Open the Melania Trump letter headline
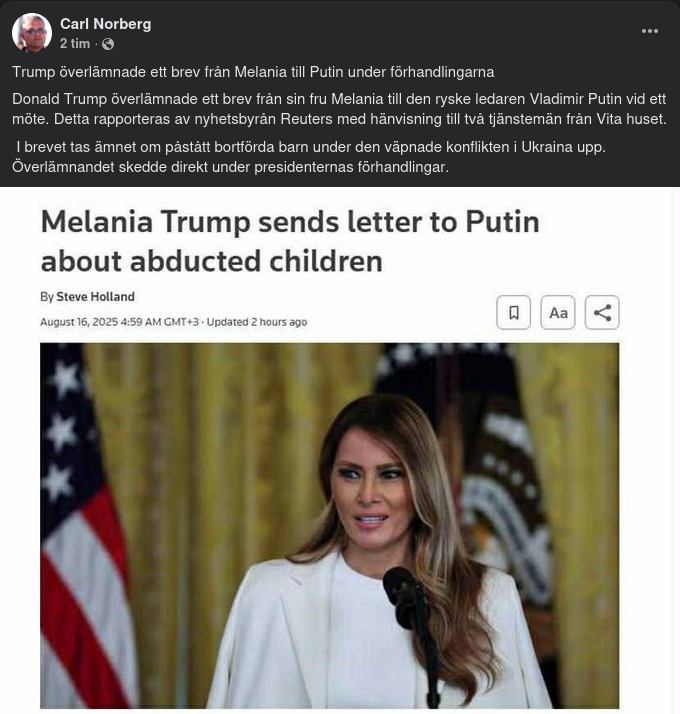 pos(290,241)
